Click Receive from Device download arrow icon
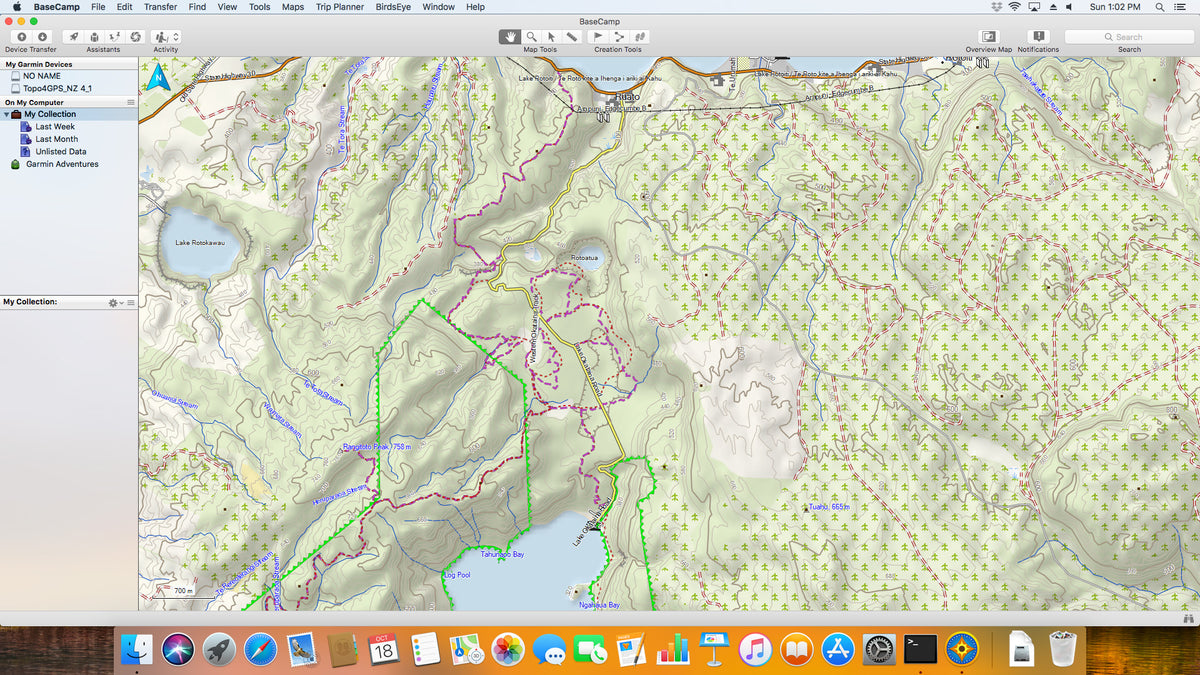 click(x=42, y=37)
